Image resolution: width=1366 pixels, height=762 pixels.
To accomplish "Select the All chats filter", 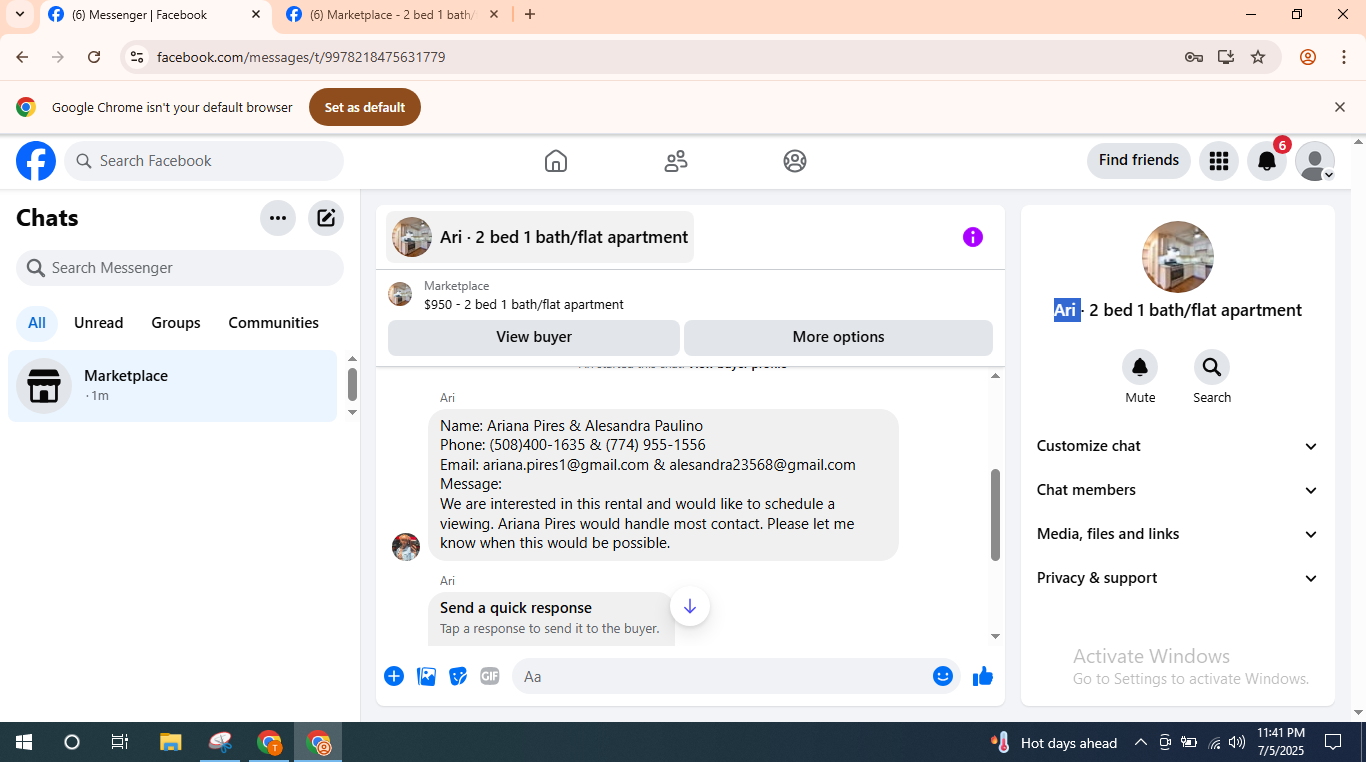I will point(37,323).
